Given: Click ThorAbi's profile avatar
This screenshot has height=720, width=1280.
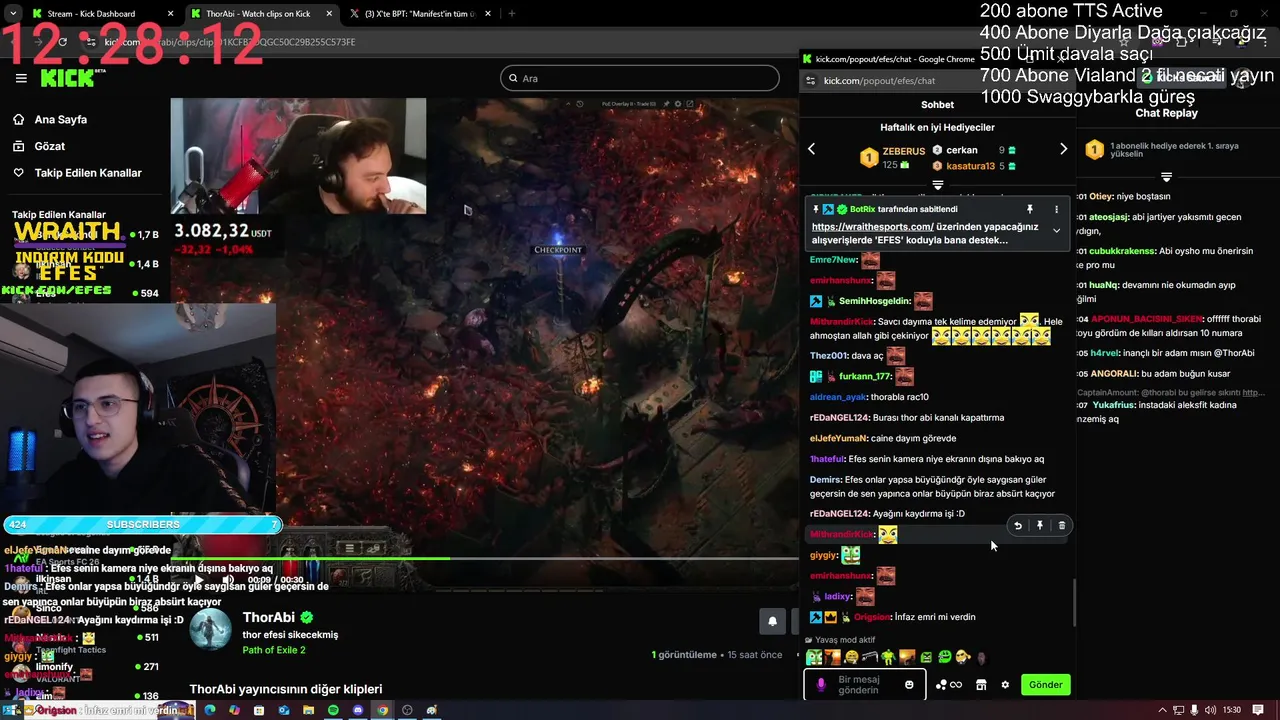Looking at the screenshot, I should [x=211, y=631].
